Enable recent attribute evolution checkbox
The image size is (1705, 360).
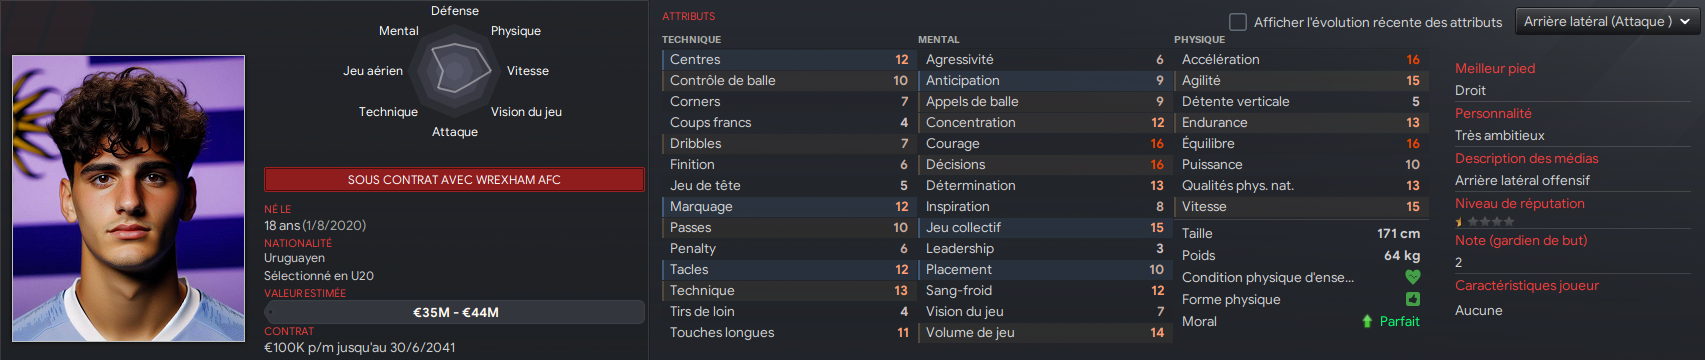tap(1238, 21)
